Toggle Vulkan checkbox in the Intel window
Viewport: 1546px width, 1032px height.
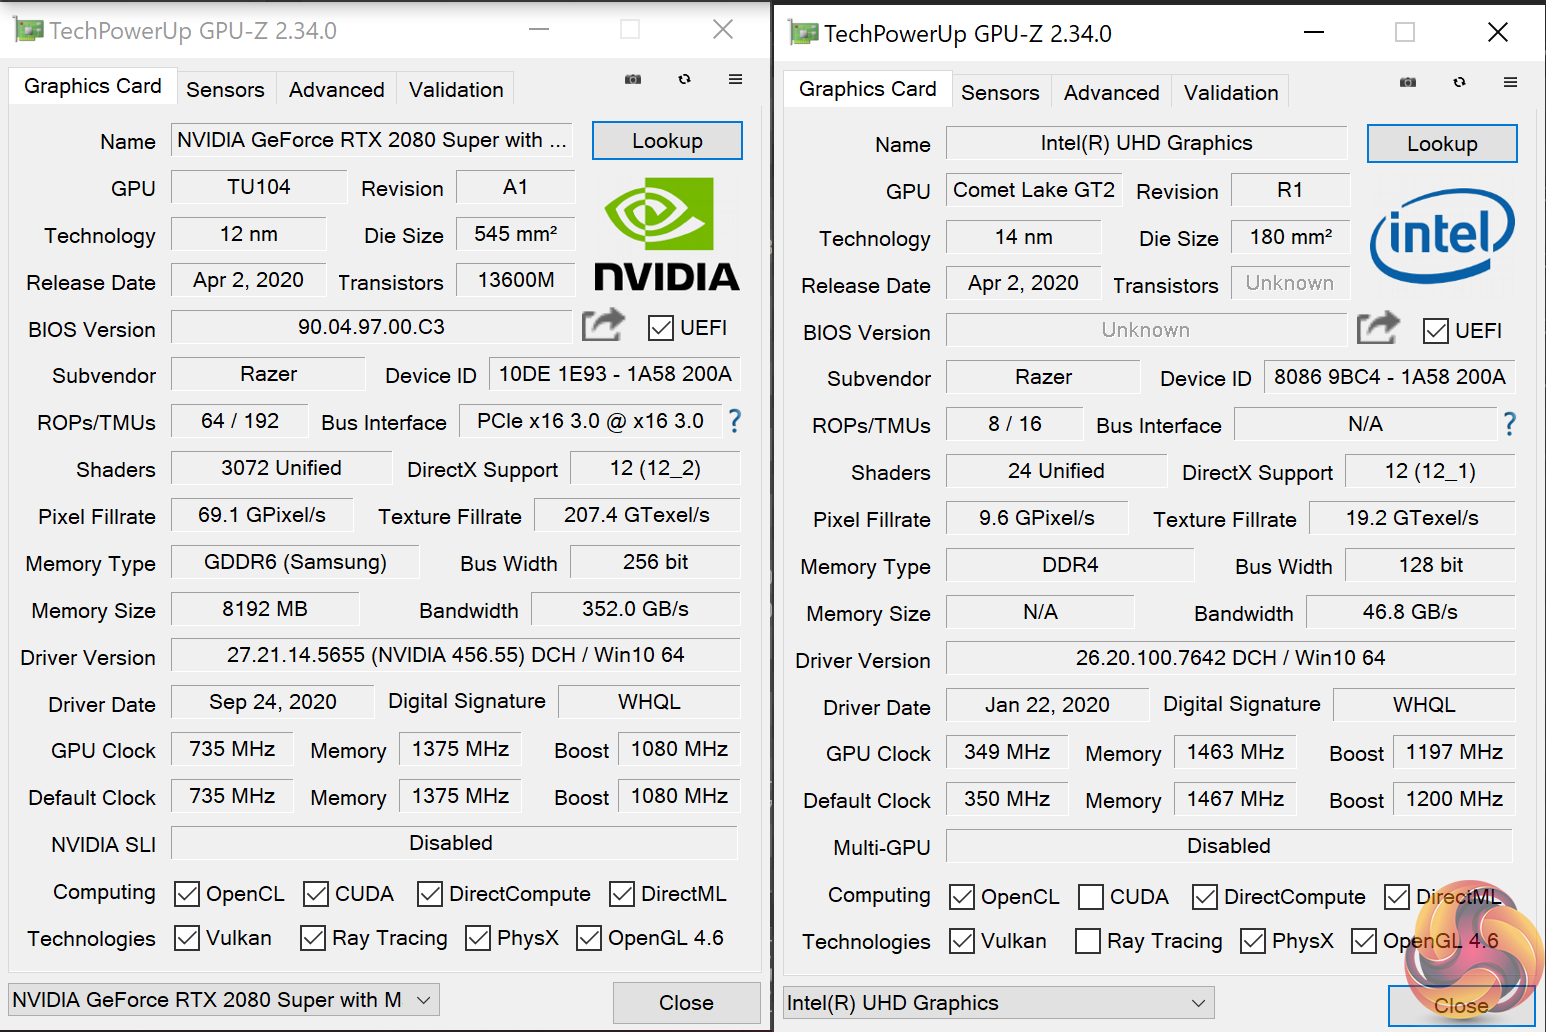(x=961, y=941)
